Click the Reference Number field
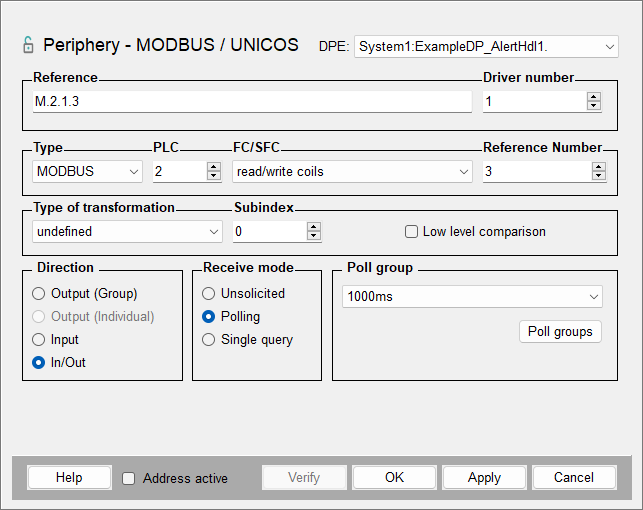This screenshot has width=643, height=510. (x=537, y=171)
